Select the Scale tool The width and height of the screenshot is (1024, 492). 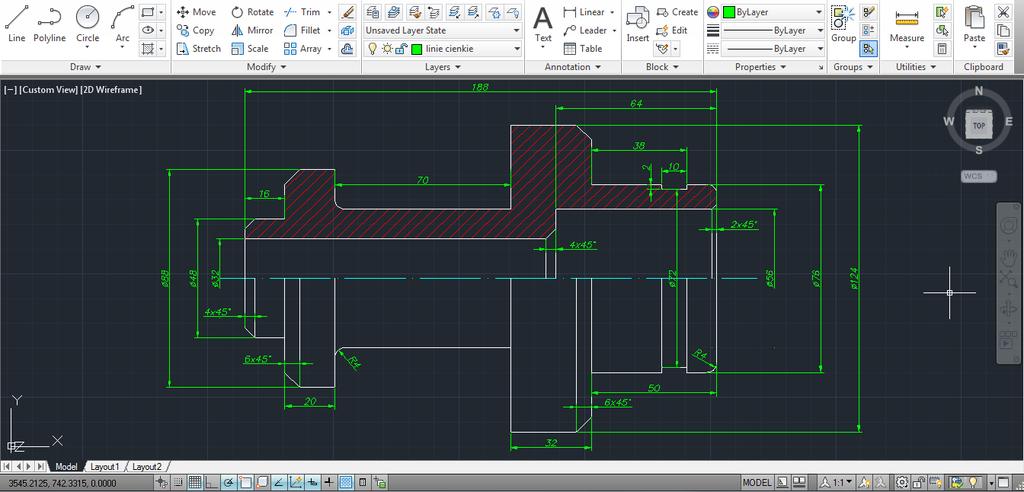(249, 48)
